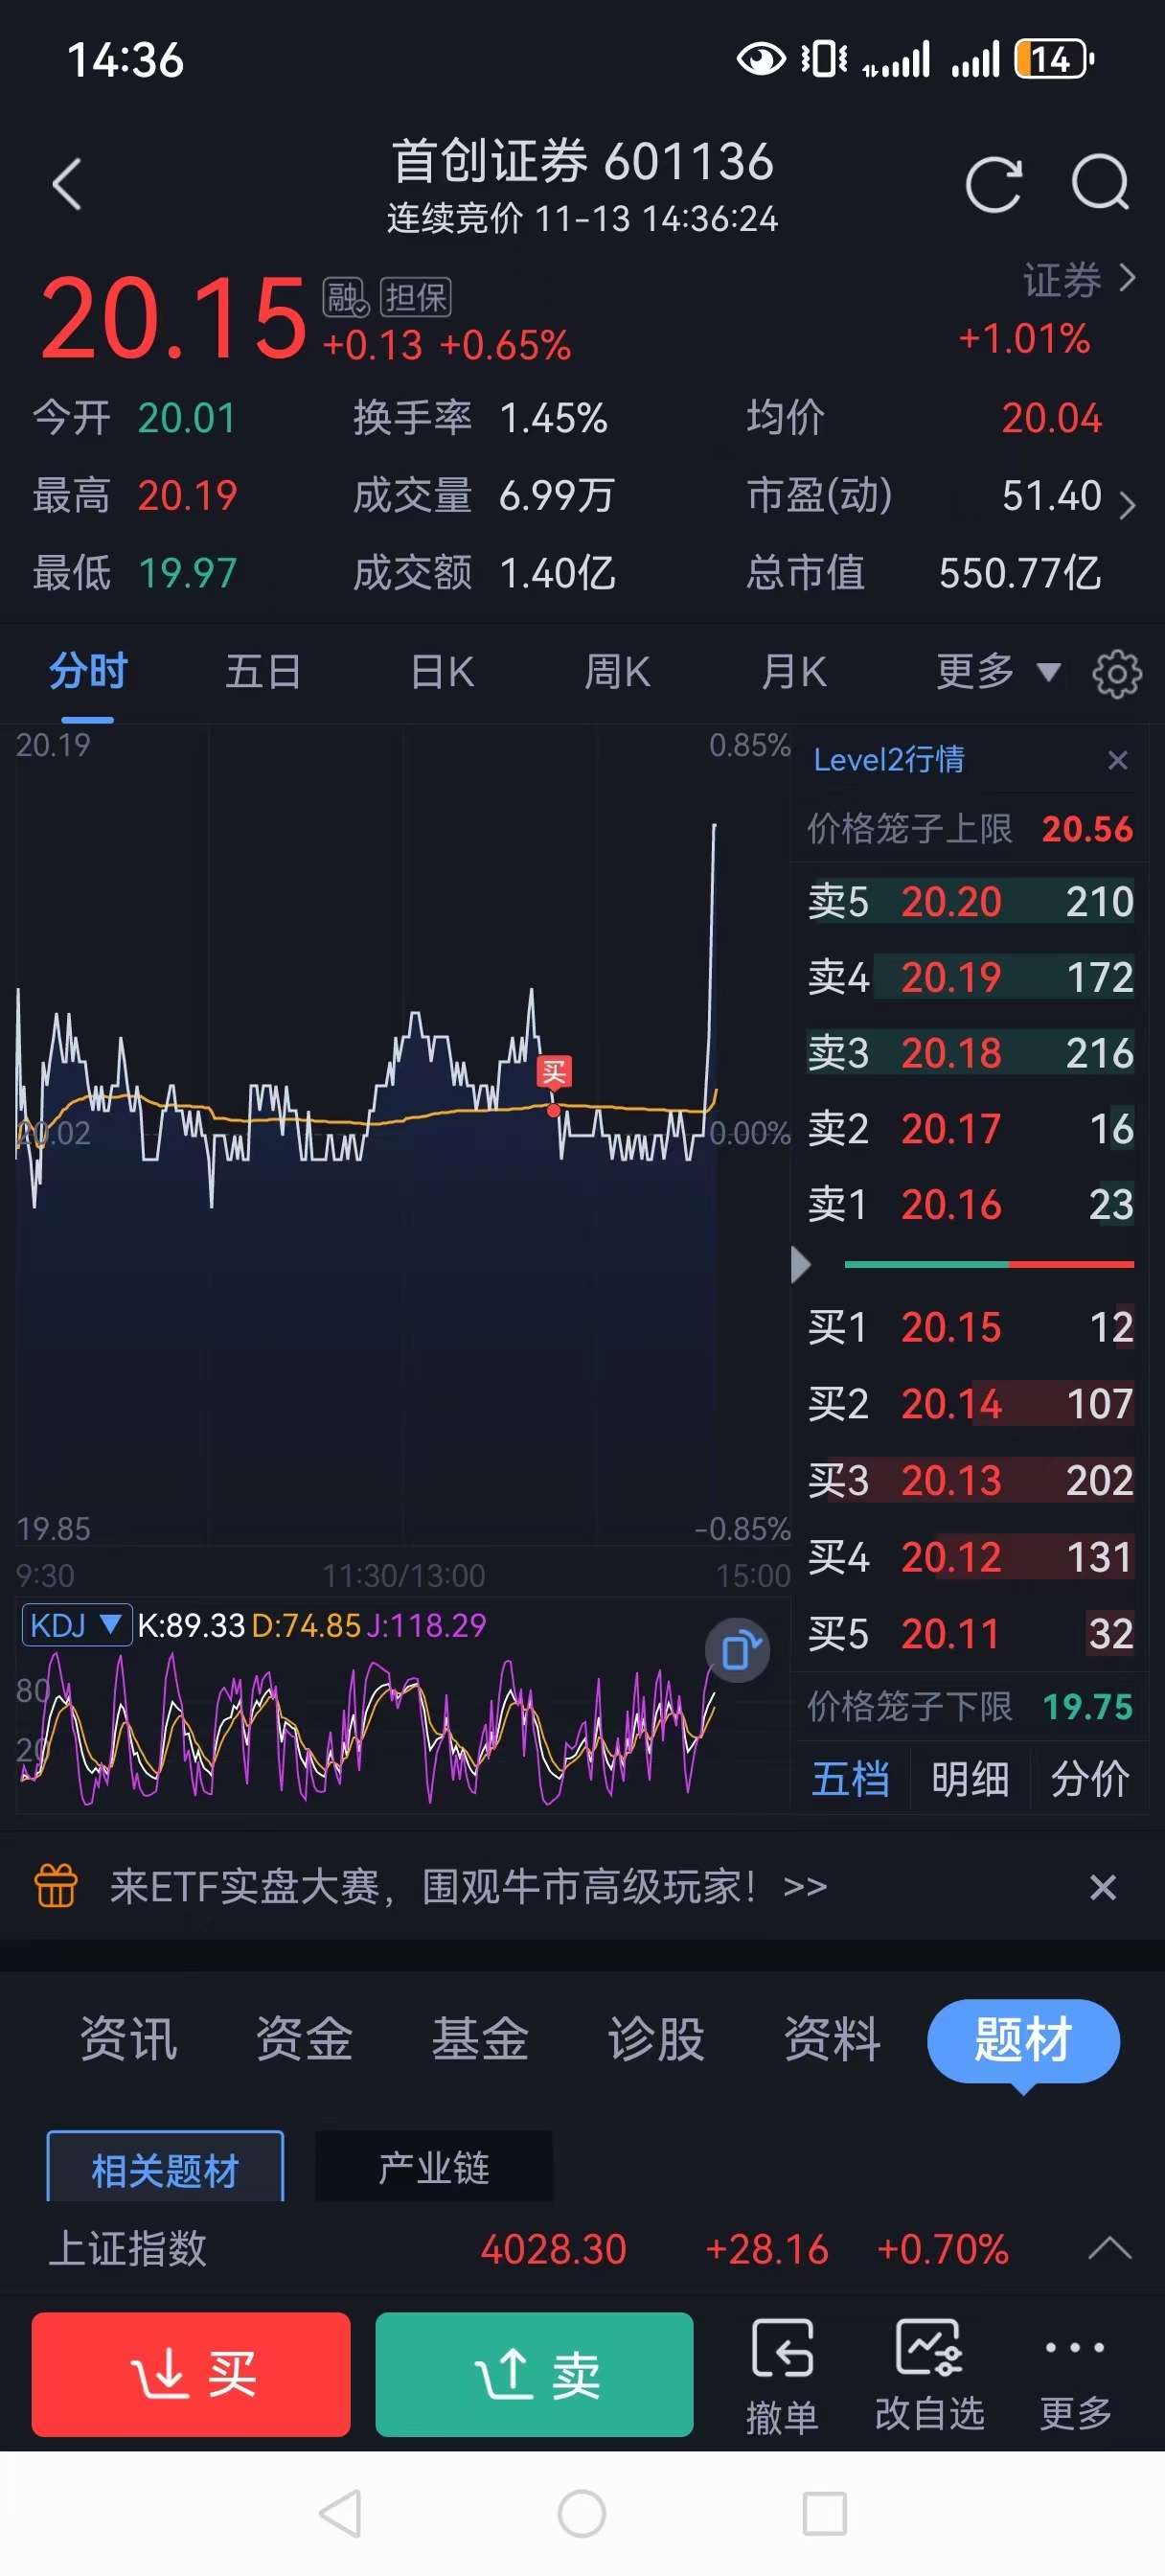Viewport: 1165px width, 2576px height.
Task: Tap 买3 bid at 20.13
Action: (970, 1480)
